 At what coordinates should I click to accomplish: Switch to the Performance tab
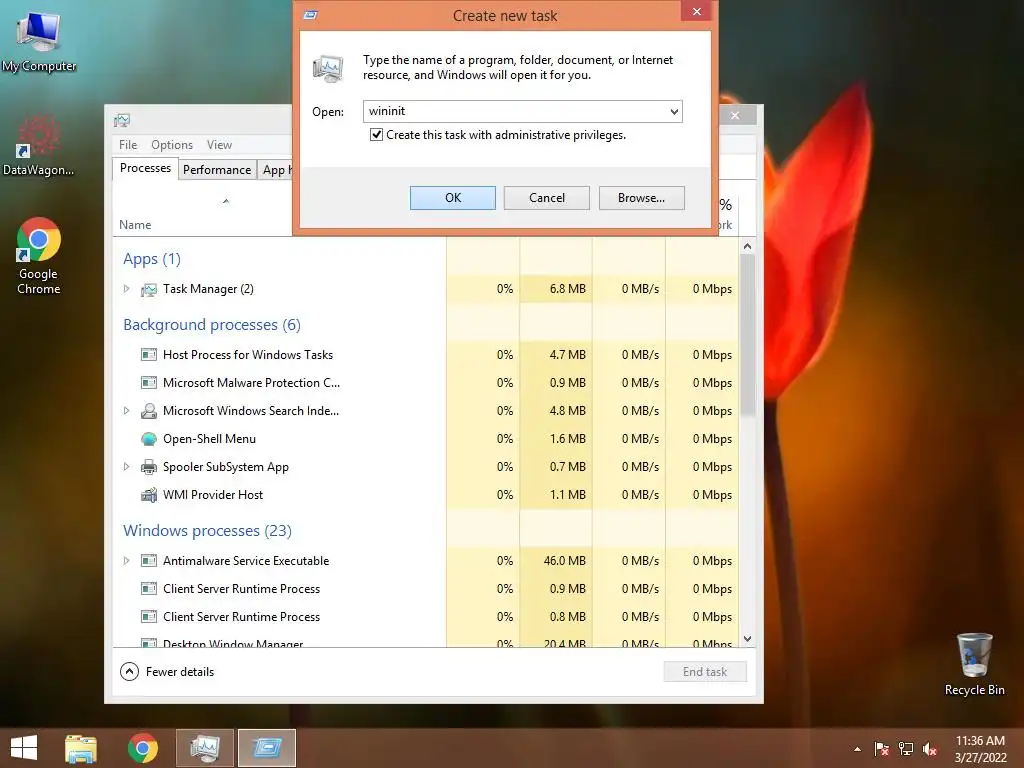pos(217,170)
